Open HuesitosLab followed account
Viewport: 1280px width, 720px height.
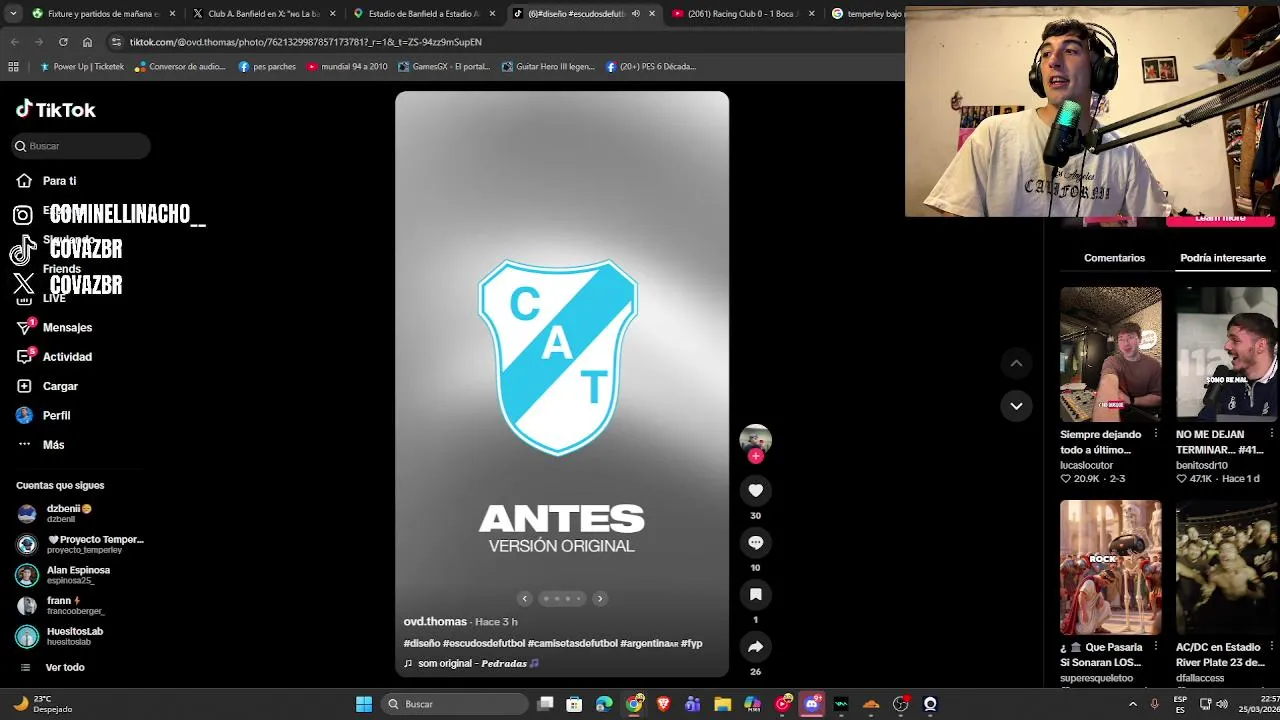click(61, 636)
